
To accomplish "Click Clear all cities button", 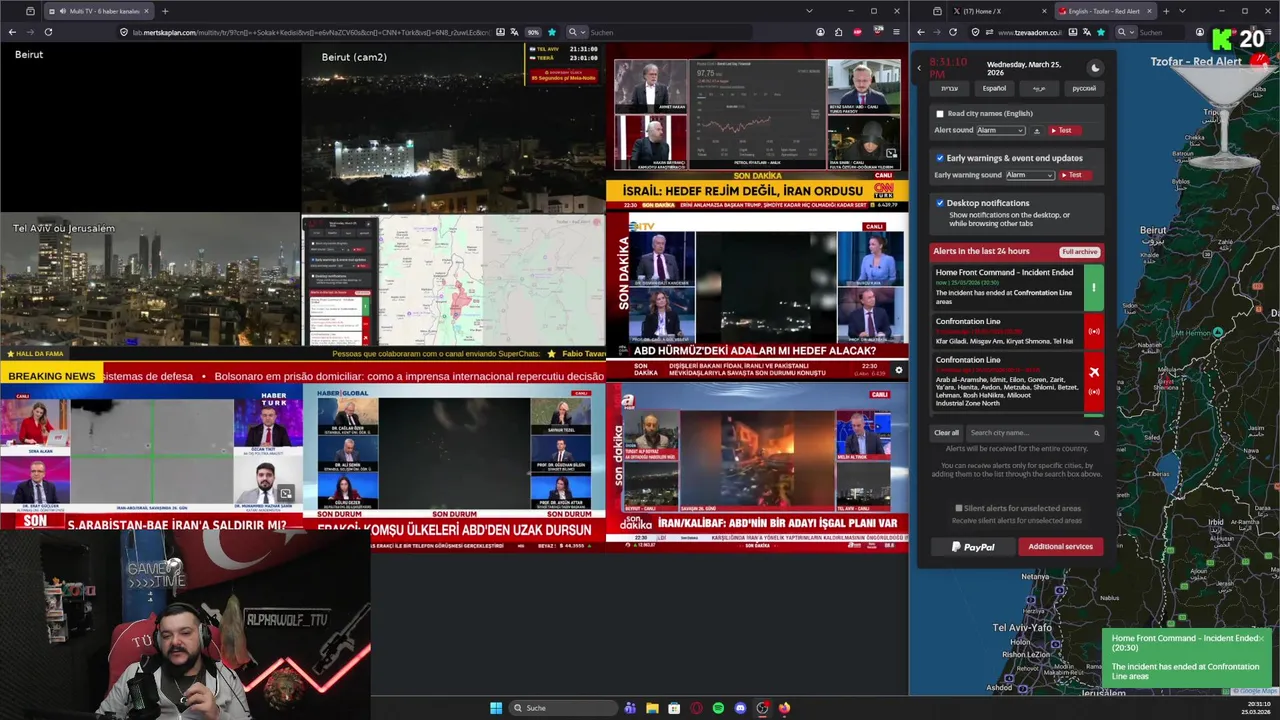I will [946, 433].
